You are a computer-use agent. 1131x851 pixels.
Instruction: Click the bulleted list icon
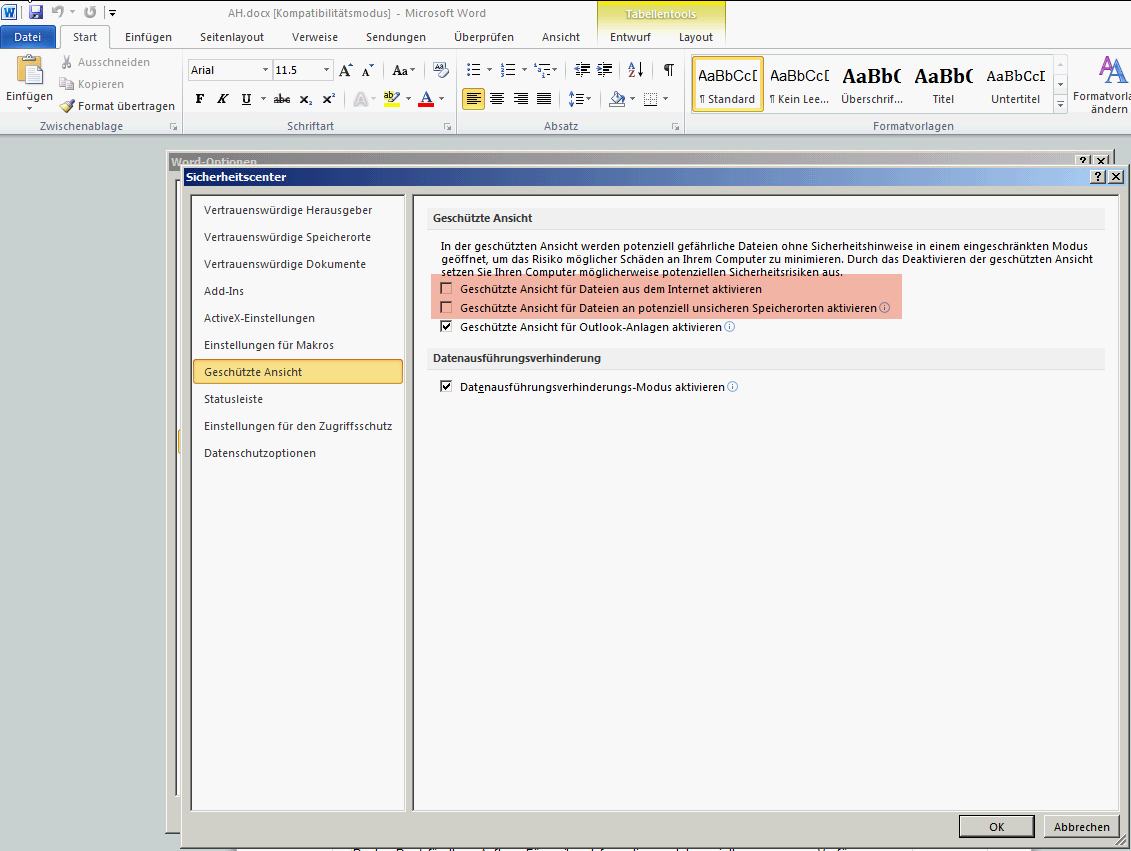pos(474,70)
